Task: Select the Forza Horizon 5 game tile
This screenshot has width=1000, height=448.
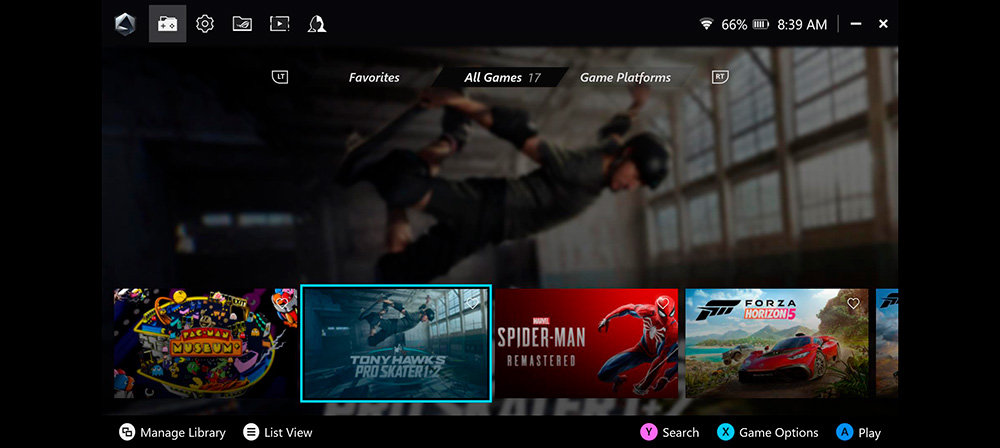Action: (777, 343)
